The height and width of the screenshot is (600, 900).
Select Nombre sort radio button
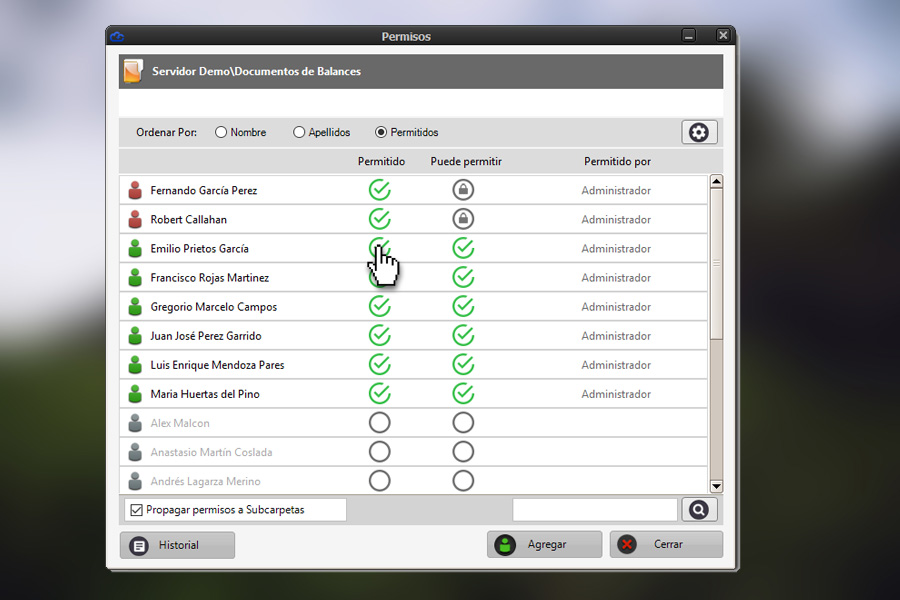tap(221, 133)
